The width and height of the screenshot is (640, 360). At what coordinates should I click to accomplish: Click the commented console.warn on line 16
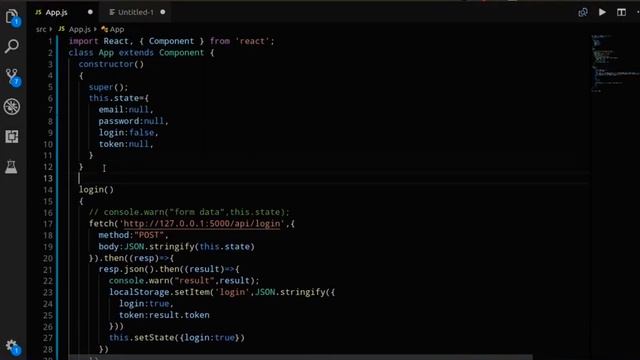pyautogui.click(x=189, y=212)
